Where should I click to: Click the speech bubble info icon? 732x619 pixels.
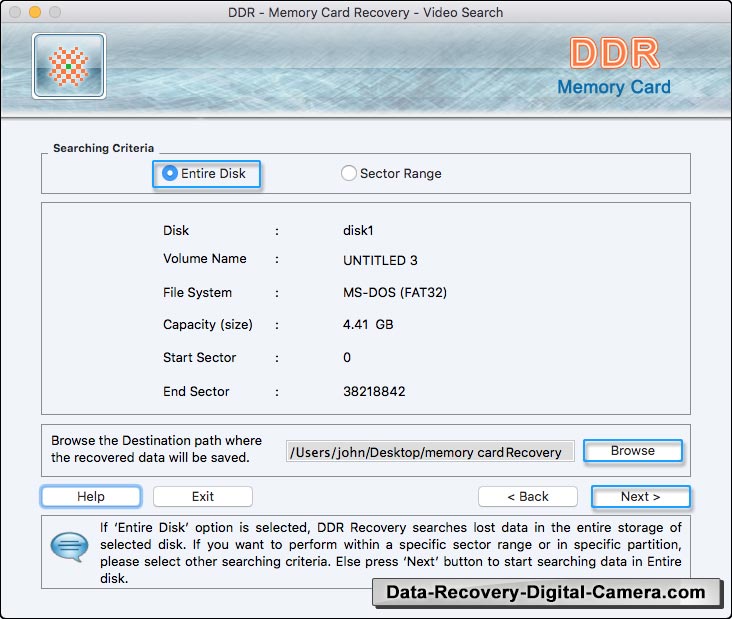tap(69, 546)
